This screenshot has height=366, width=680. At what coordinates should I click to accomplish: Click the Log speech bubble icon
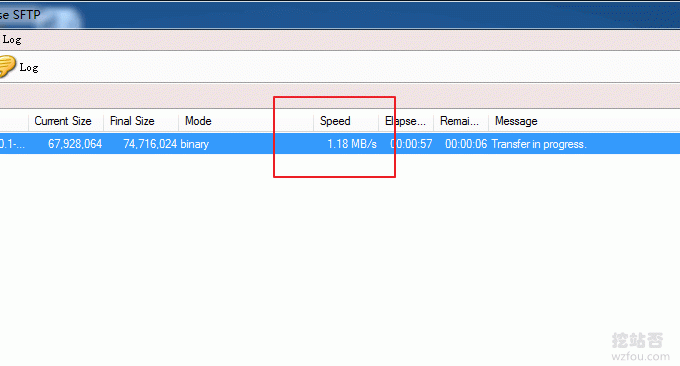(x=7, y=67)
